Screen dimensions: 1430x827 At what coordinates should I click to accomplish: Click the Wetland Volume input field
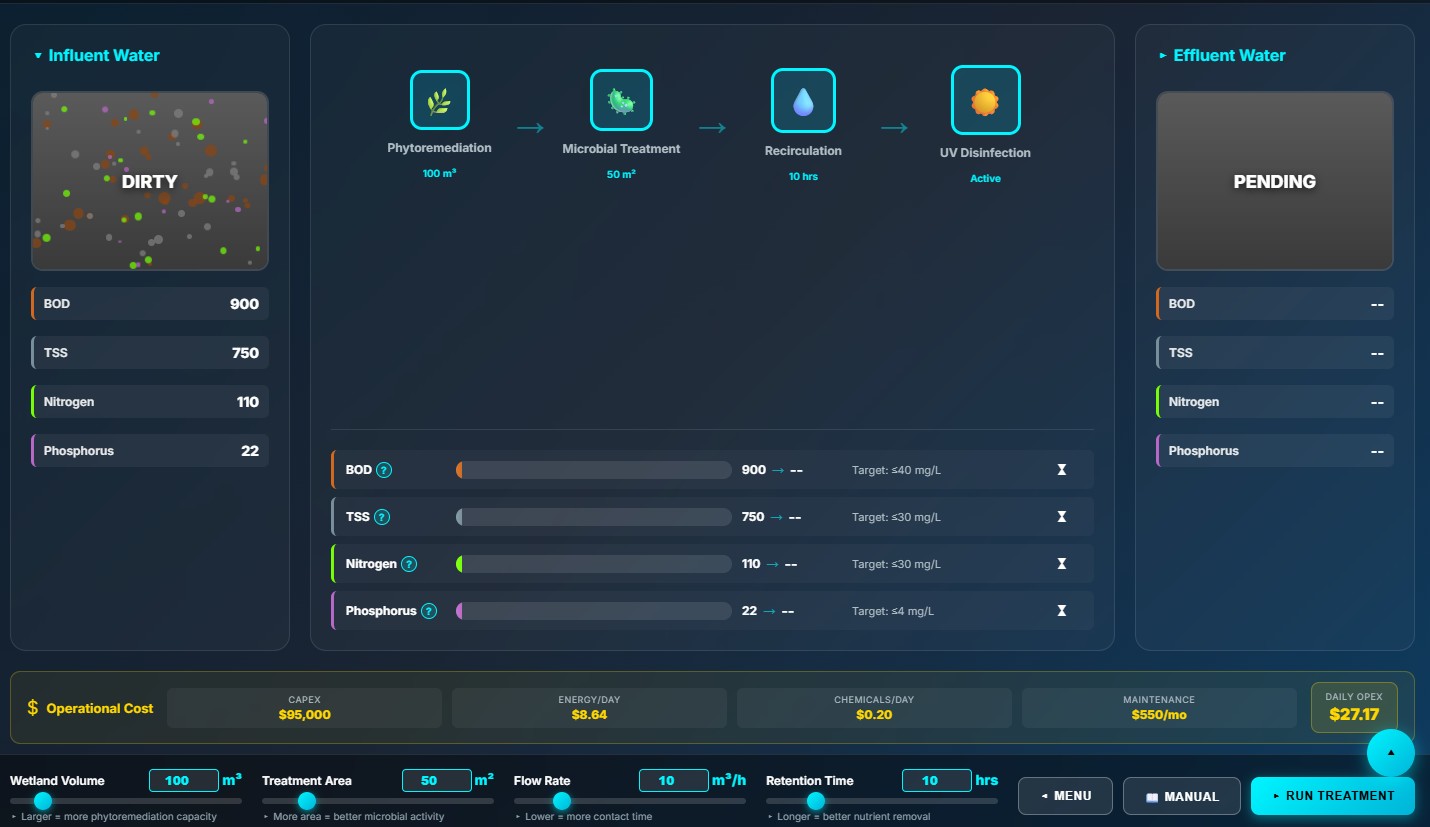pos(183,780)
